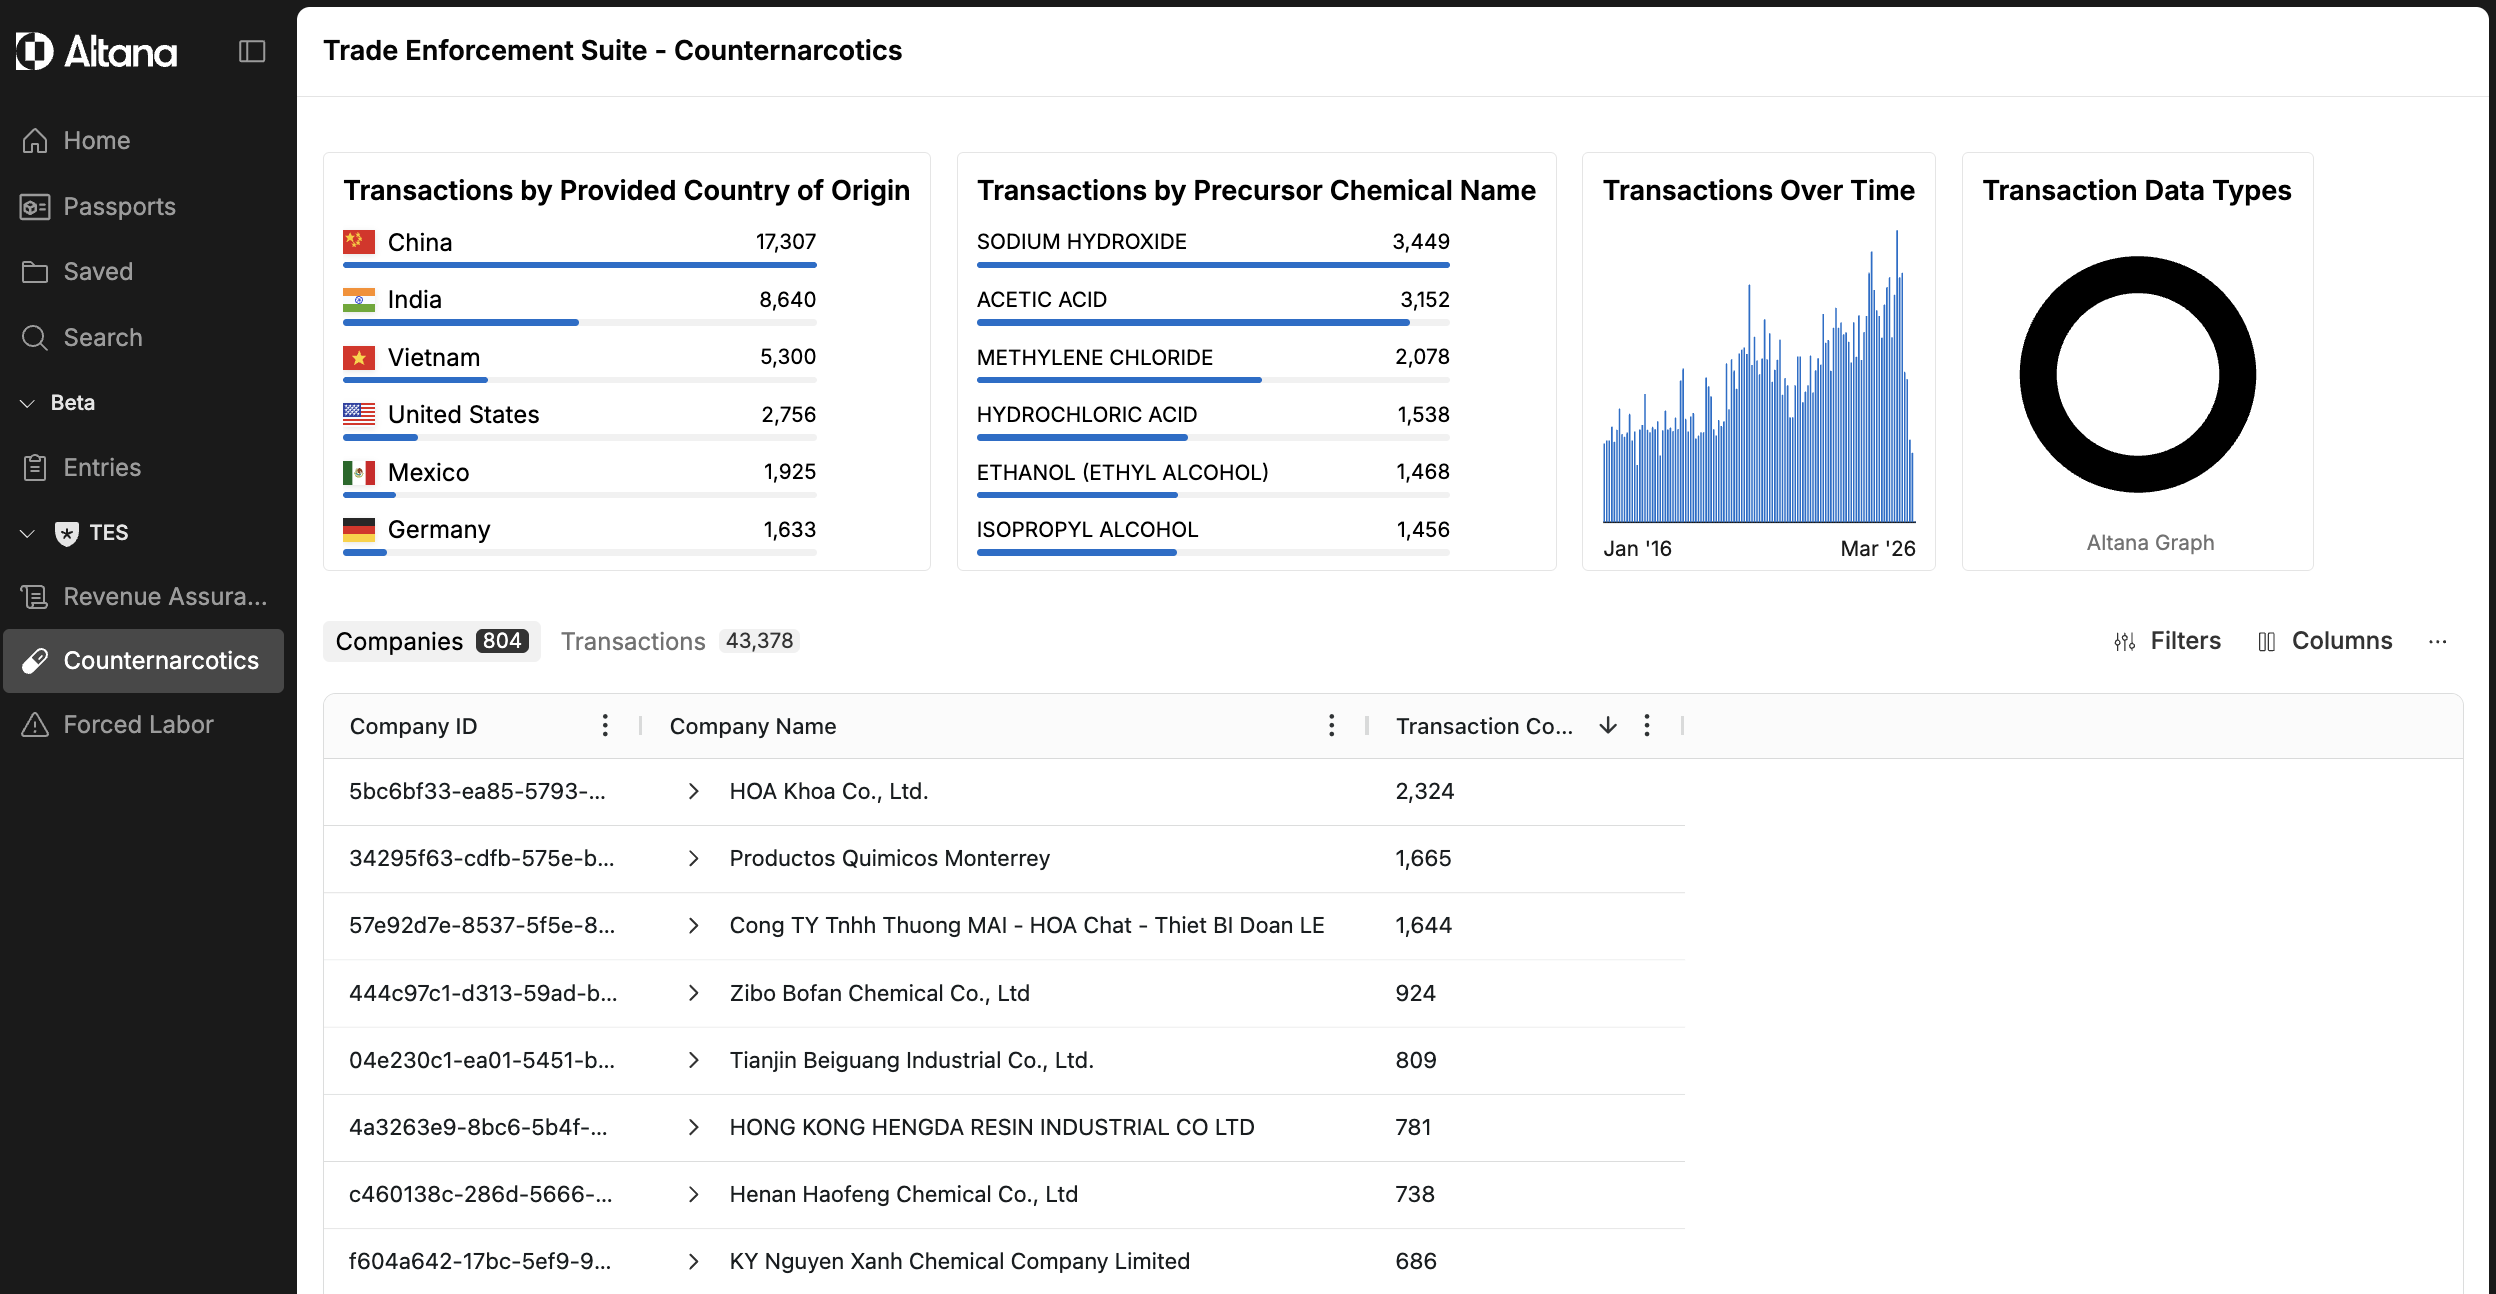This screenshot has height=1294, width=2496.
Task: Click ETHANOL (ETHYL ALCOHOL) entry
Action: tap(1122, 473)
